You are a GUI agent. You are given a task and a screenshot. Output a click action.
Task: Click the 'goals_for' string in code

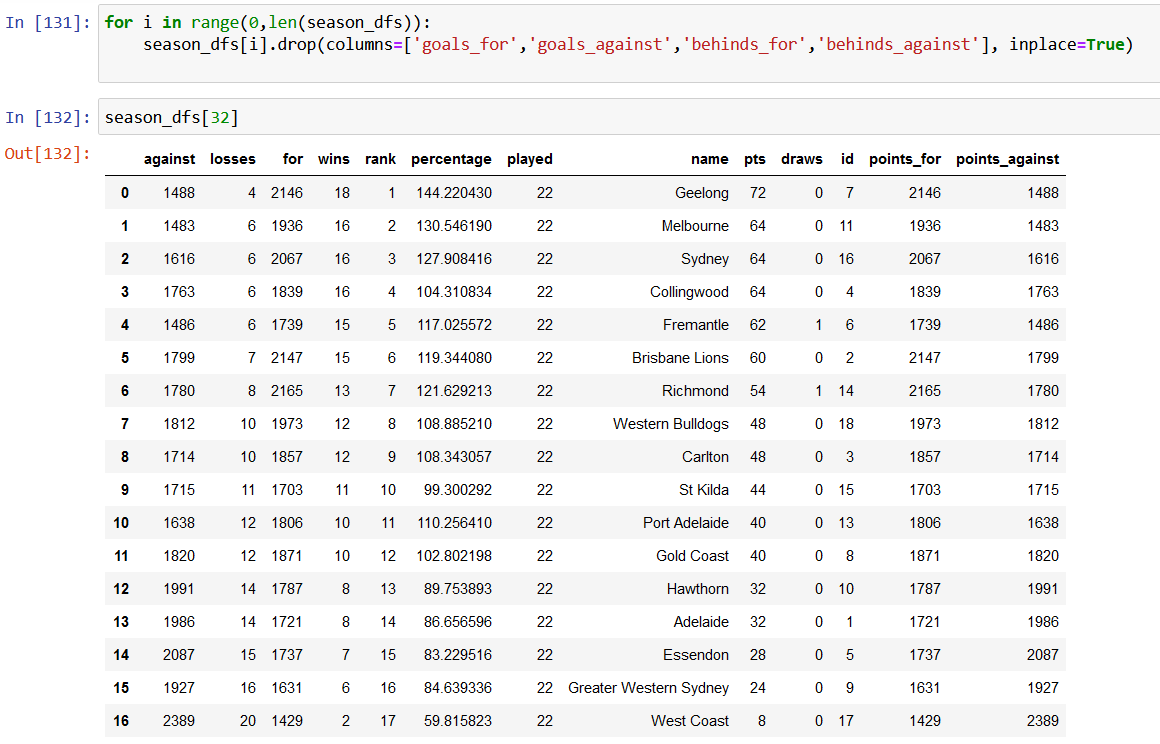(x=465, y=44)
